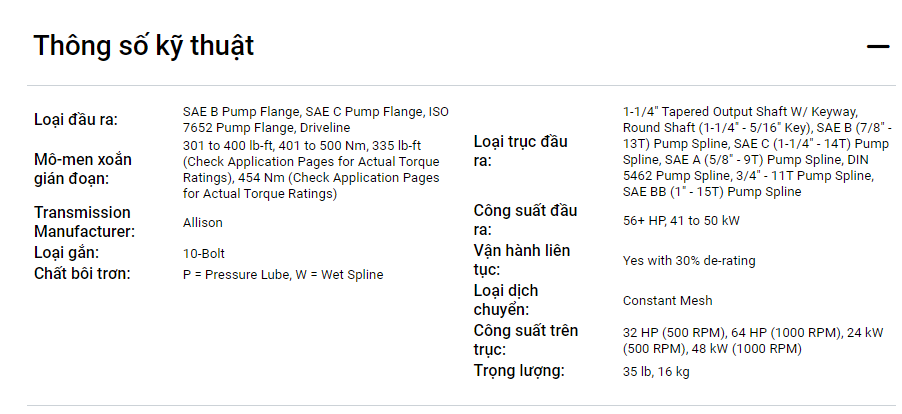Click the Constant Mesh value
The width and height of the screenshot is (902, 414).
click(x=668, y=300)
